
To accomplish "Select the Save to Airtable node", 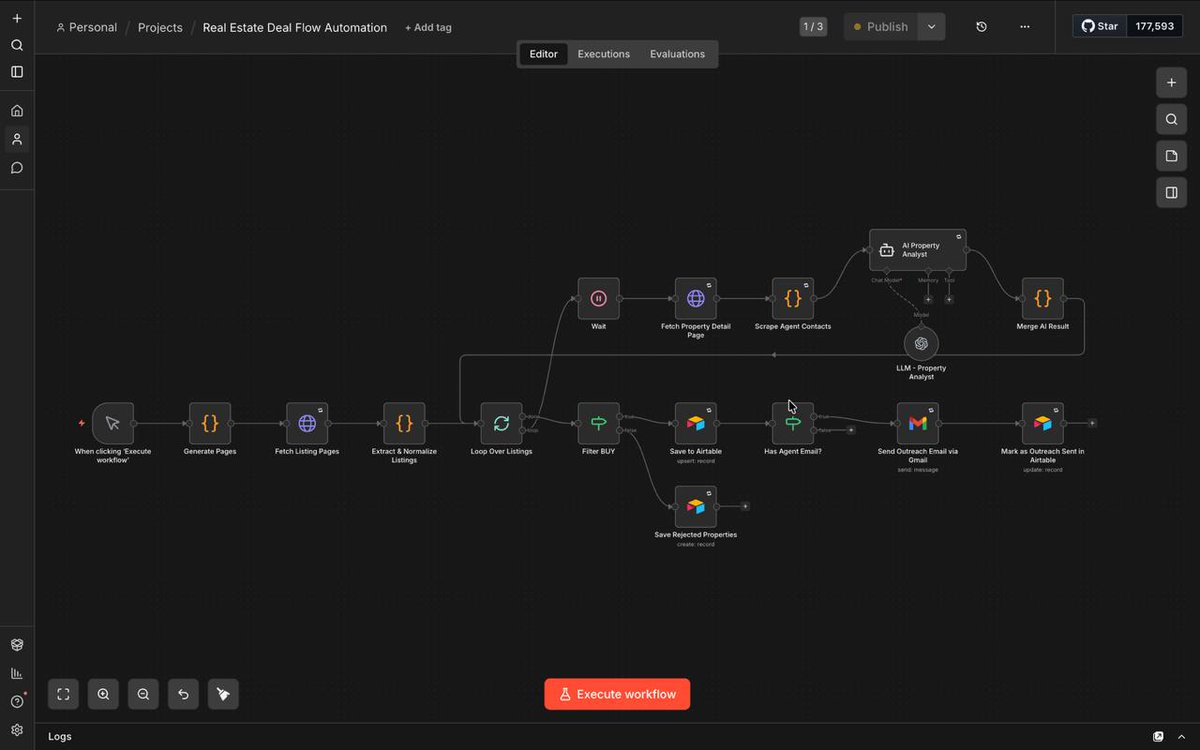I will 696,424.
